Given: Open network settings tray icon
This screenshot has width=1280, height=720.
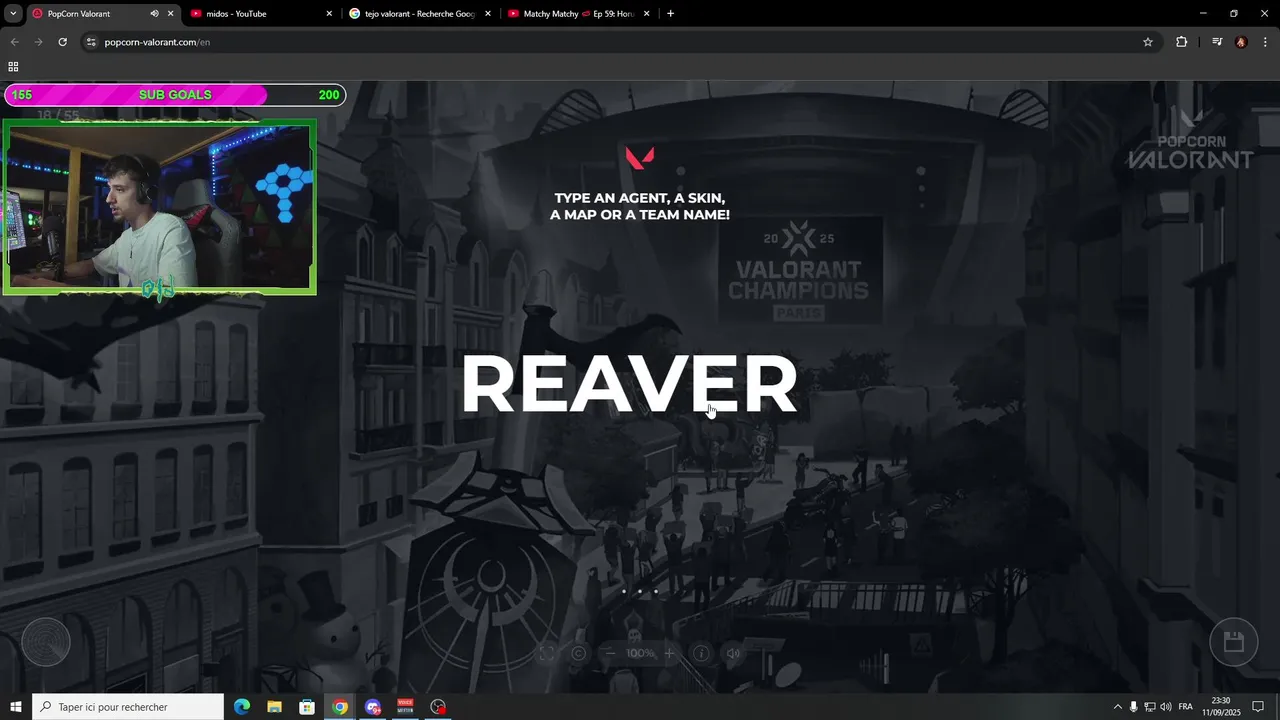Looking at the screenshot, I should pos(1149,707).
